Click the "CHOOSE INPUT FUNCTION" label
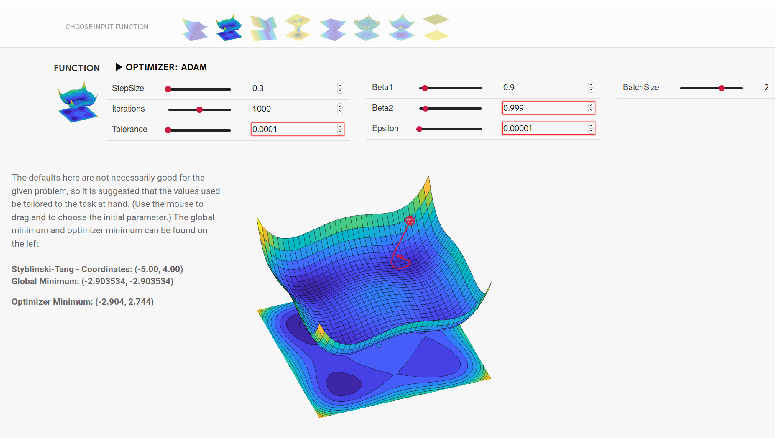 click(107, 27)
